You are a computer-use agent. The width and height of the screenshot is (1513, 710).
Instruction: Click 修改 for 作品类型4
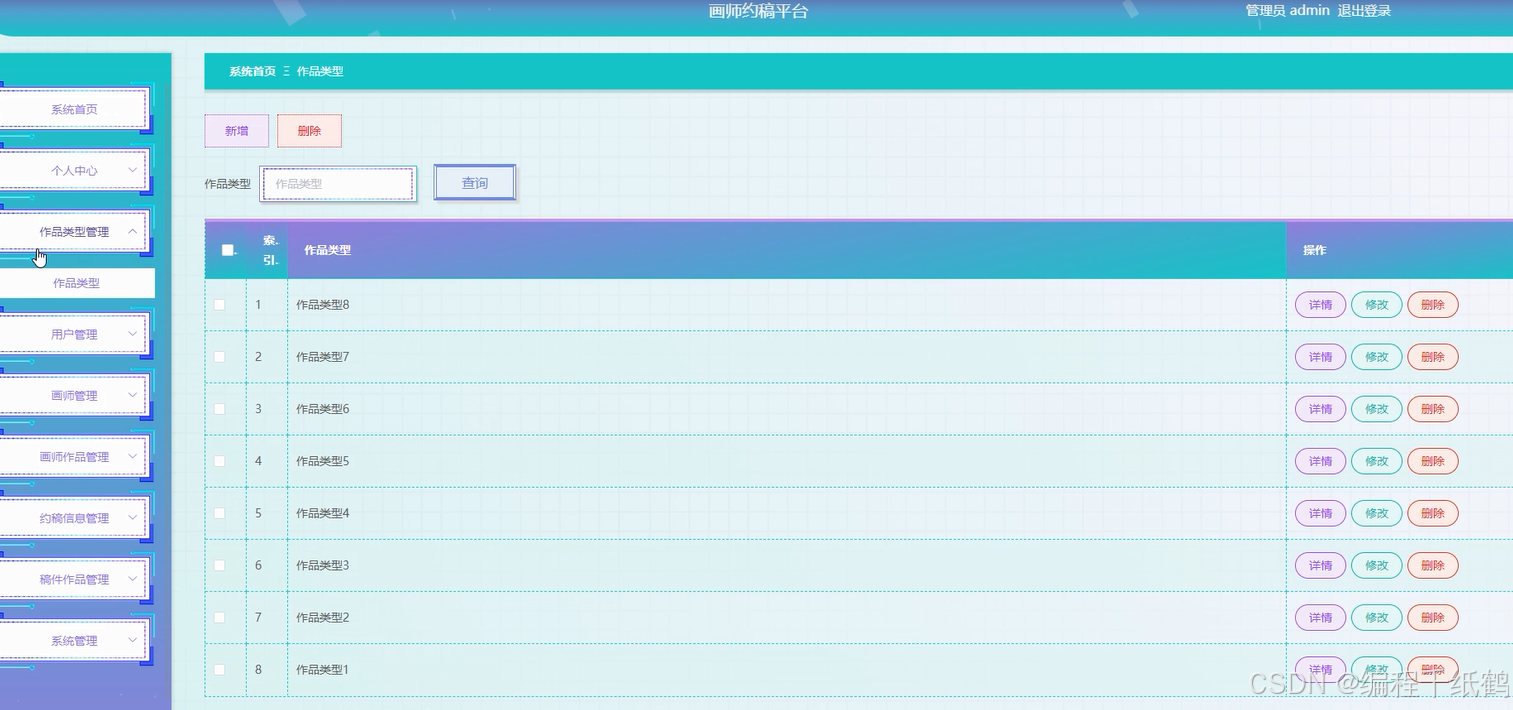[1376, 513]
